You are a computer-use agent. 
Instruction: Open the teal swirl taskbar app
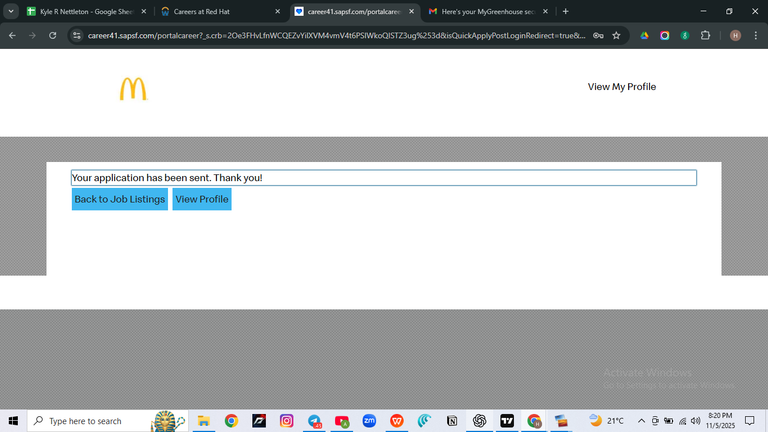pyautogui.click(x=424, y=421)
